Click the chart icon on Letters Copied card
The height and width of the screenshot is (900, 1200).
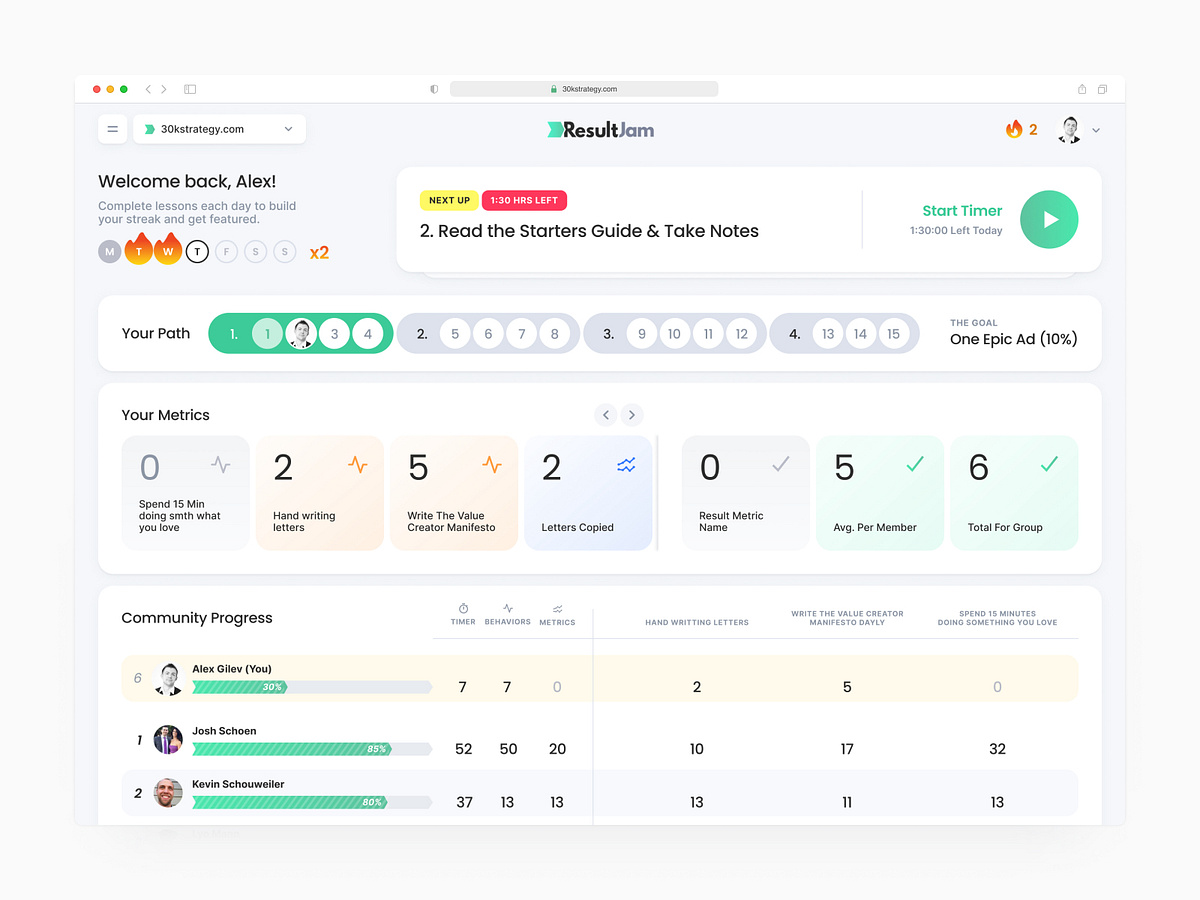click(625, 463)
